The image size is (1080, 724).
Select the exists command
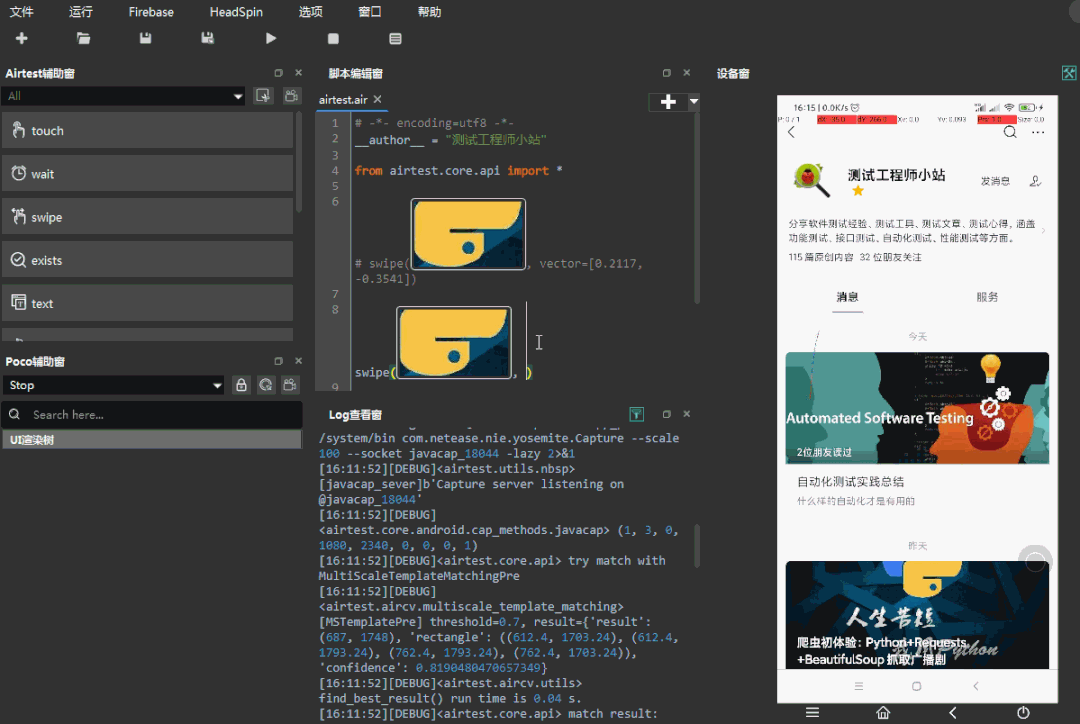click(x=147, y=260)
